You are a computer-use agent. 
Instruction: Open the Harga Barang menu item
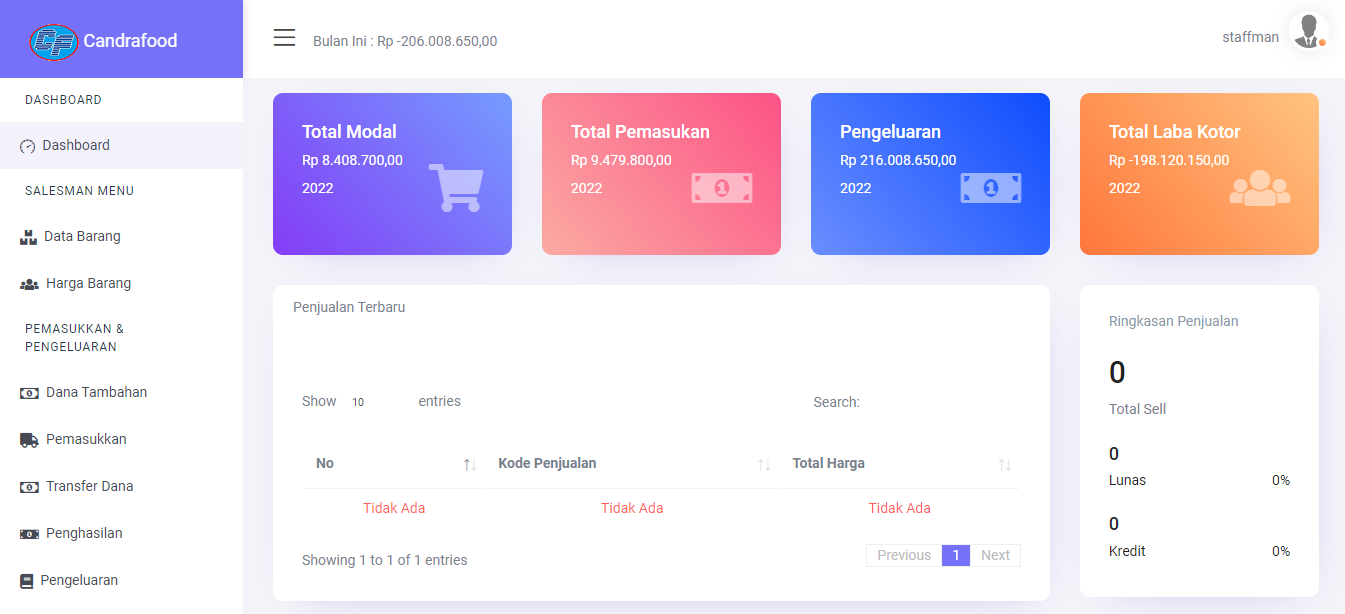pos(88,283)
